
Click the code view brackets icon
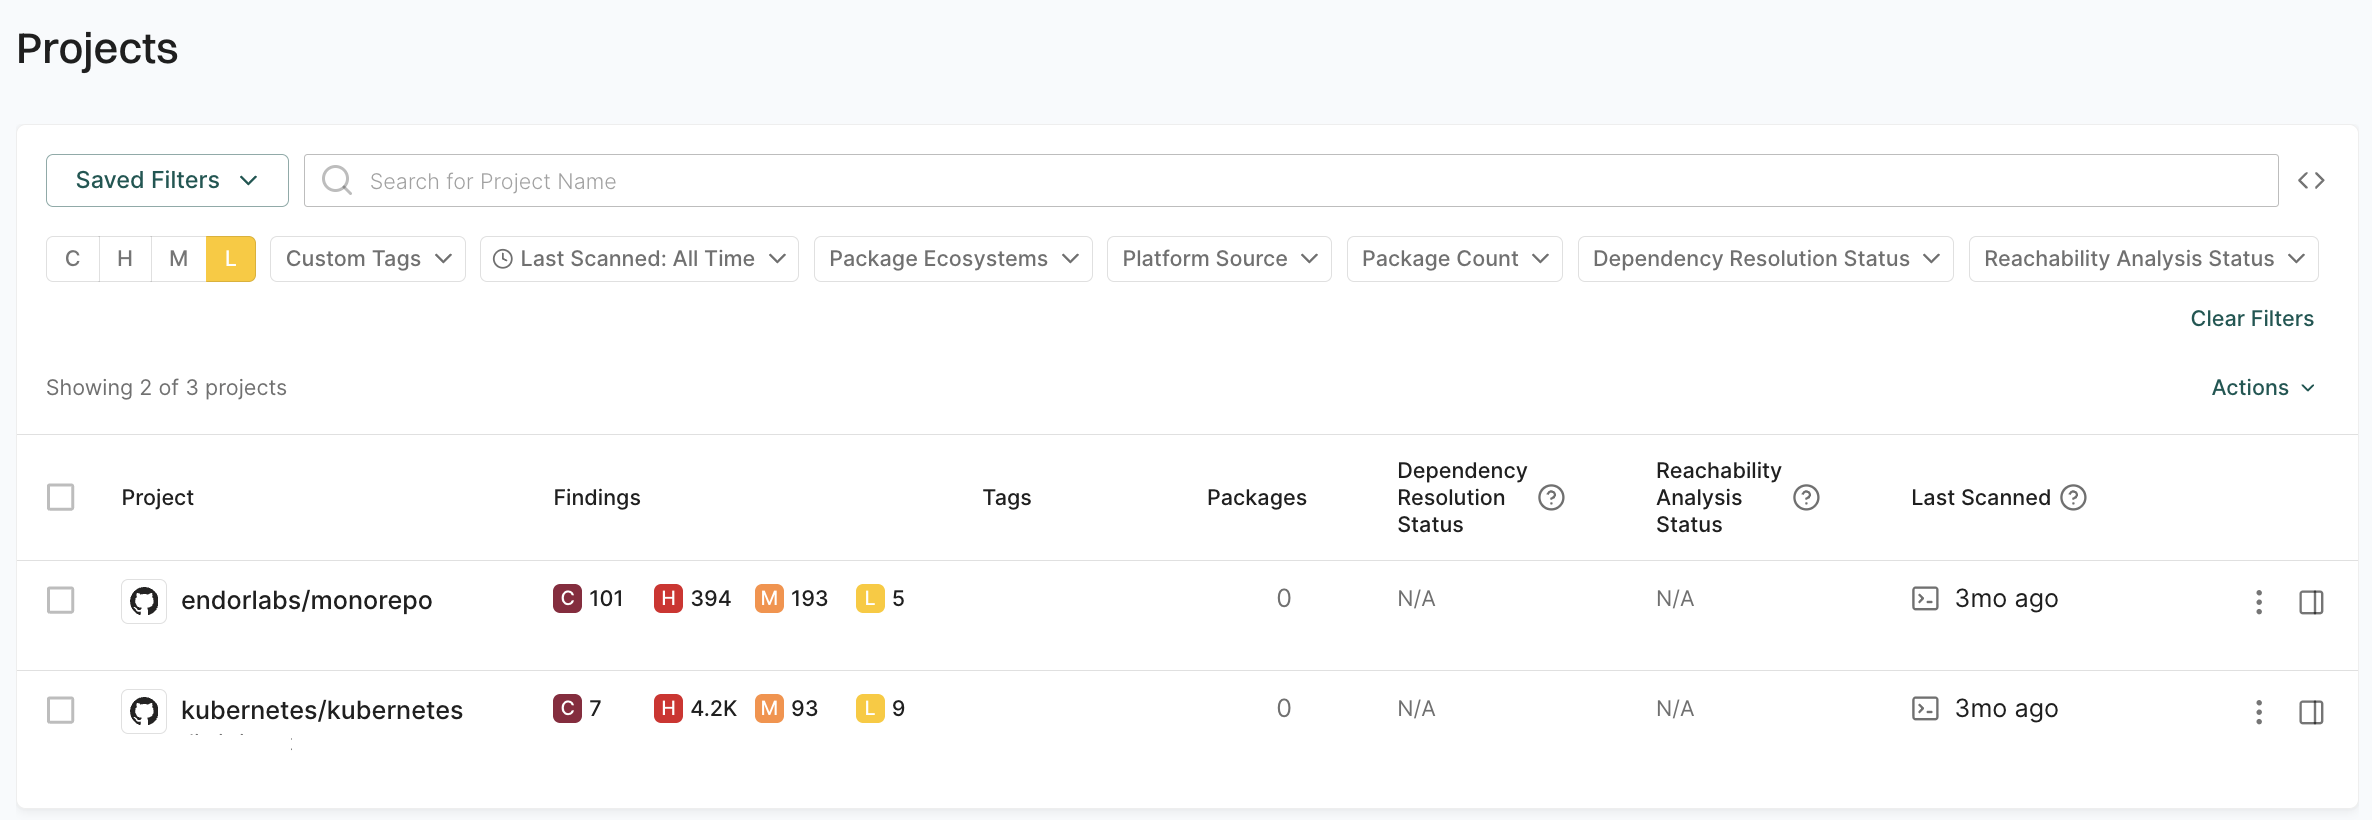2311,181
